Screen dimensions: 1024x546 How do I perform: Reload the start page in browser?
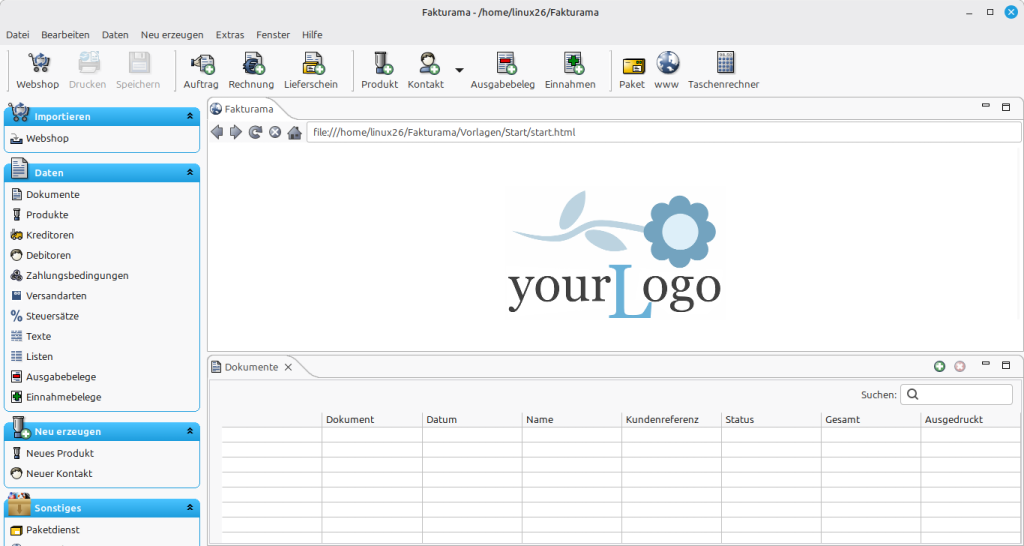coord(255,132)
